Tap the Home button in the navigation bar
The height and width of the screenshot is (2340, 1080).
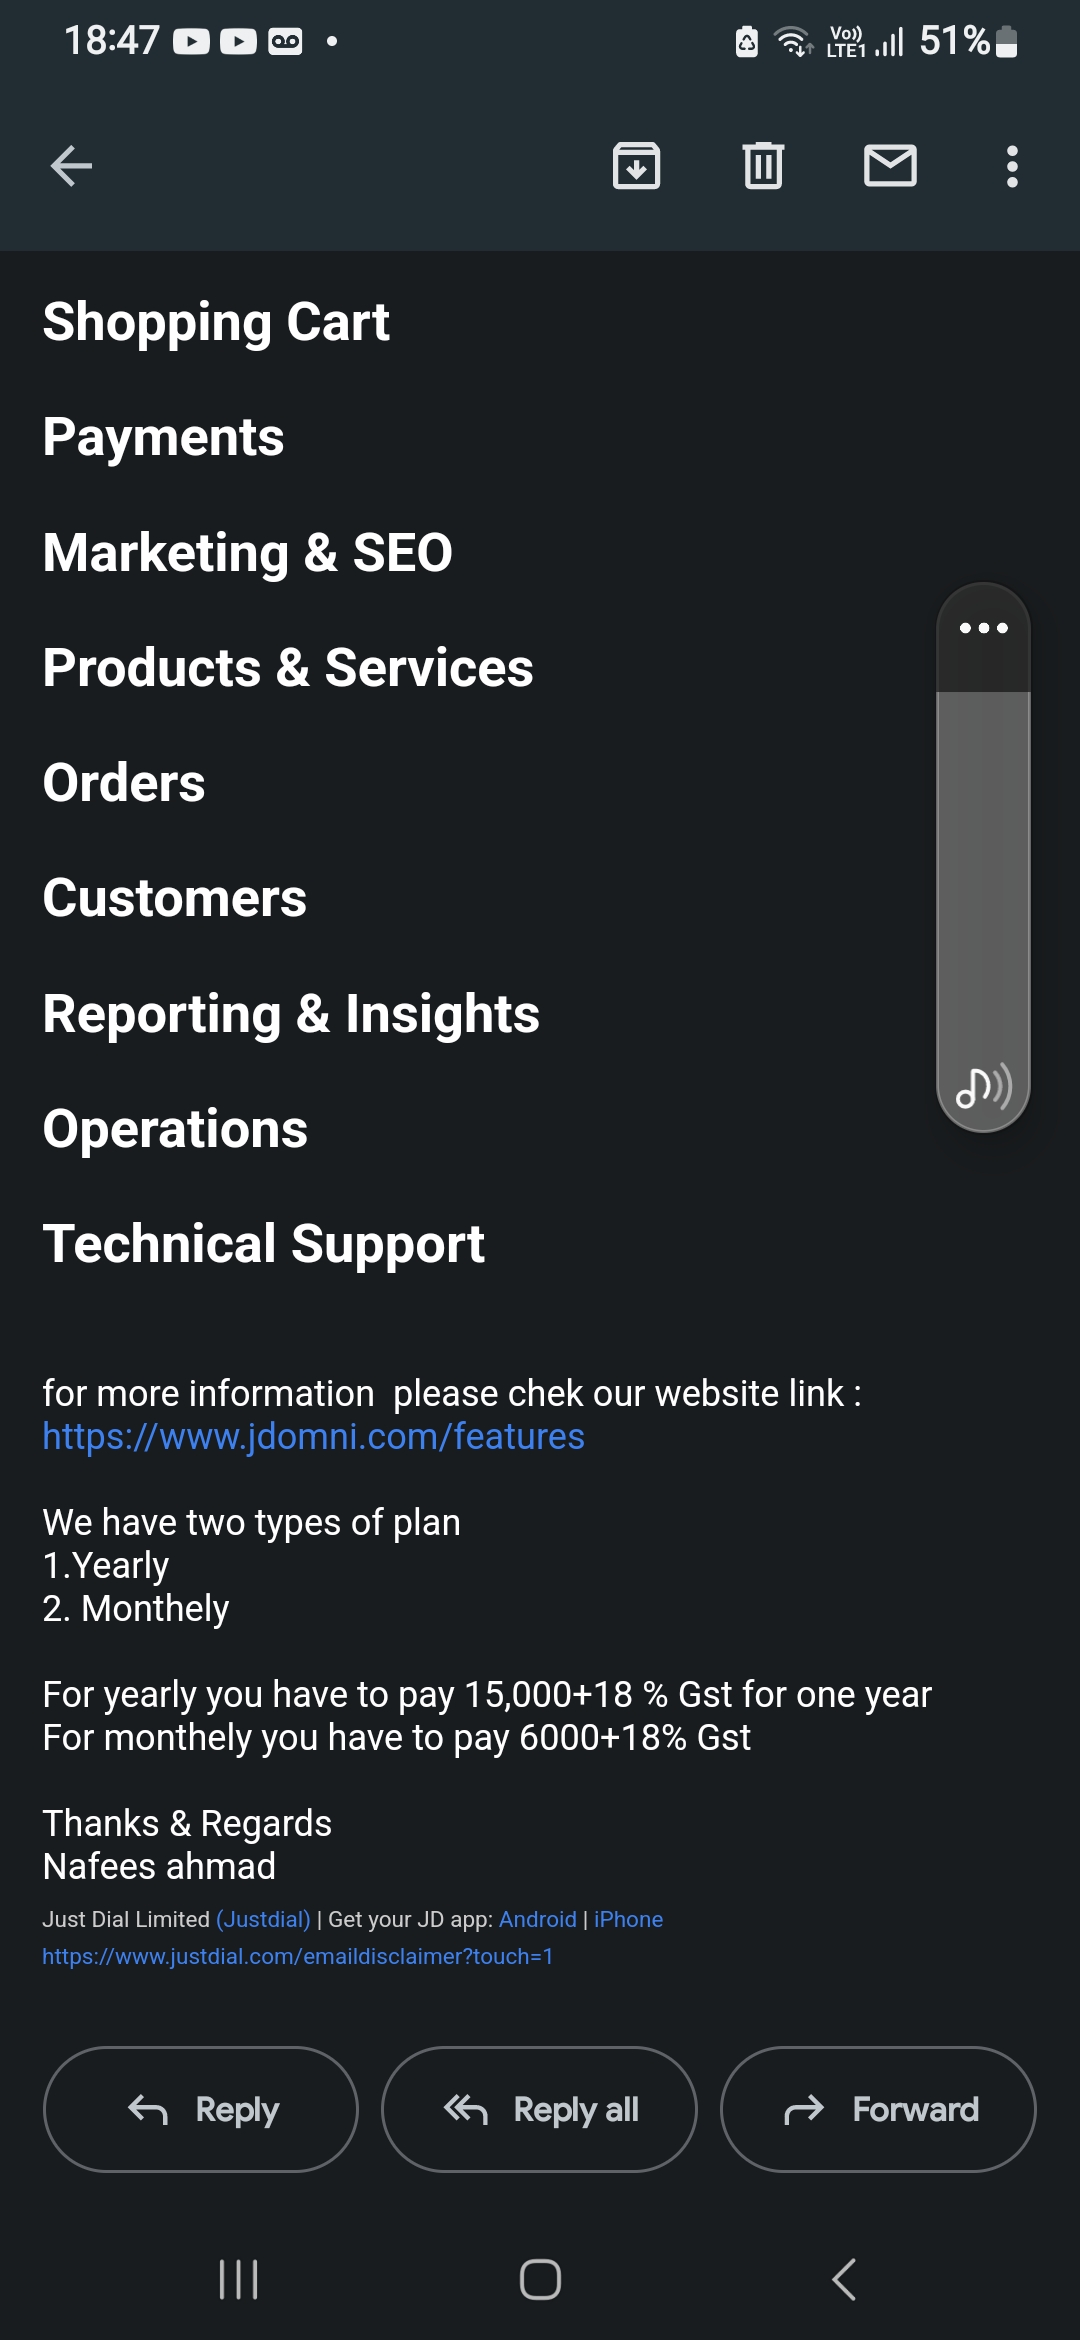click(540, 2280)
